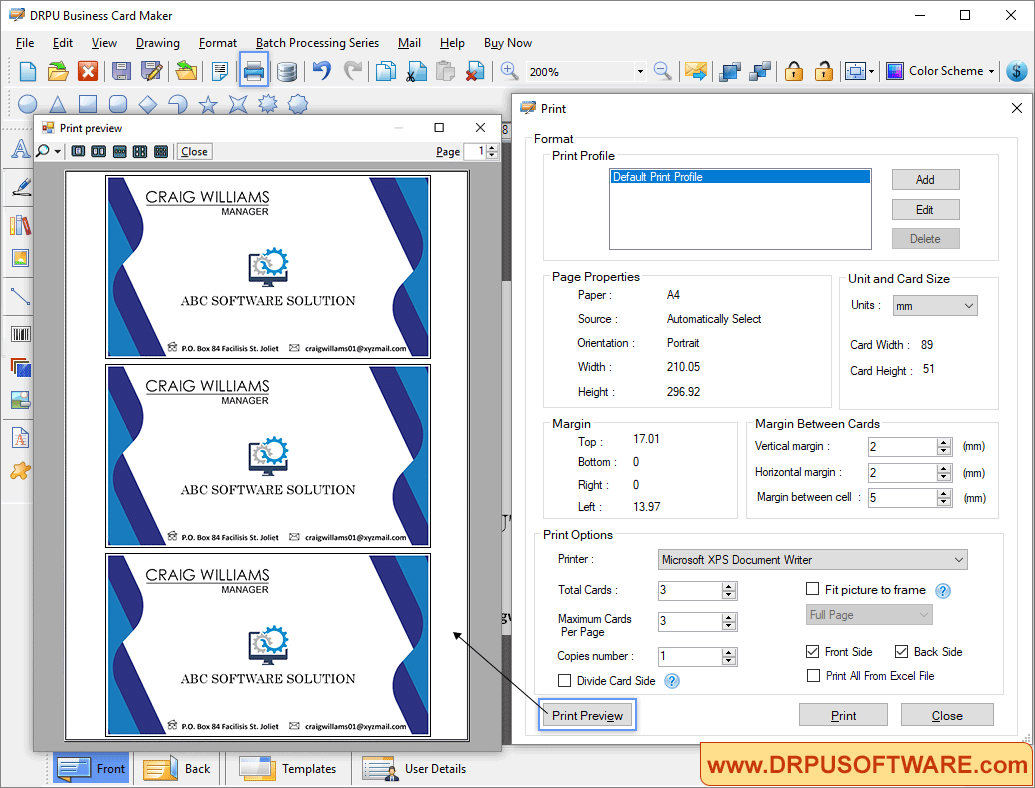Click the red X close-document toolbar icon
1035x788 pixels.
pyautogui.click(x=88, y=71)
